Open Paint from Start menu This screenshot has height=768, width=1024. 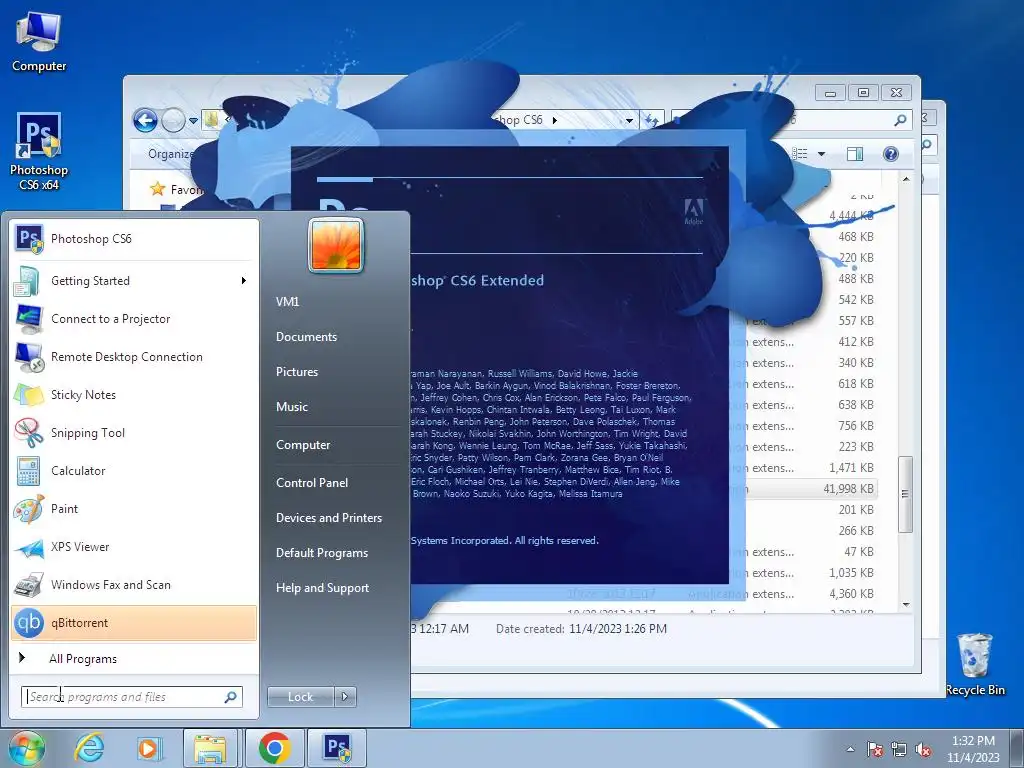(134, 508)
